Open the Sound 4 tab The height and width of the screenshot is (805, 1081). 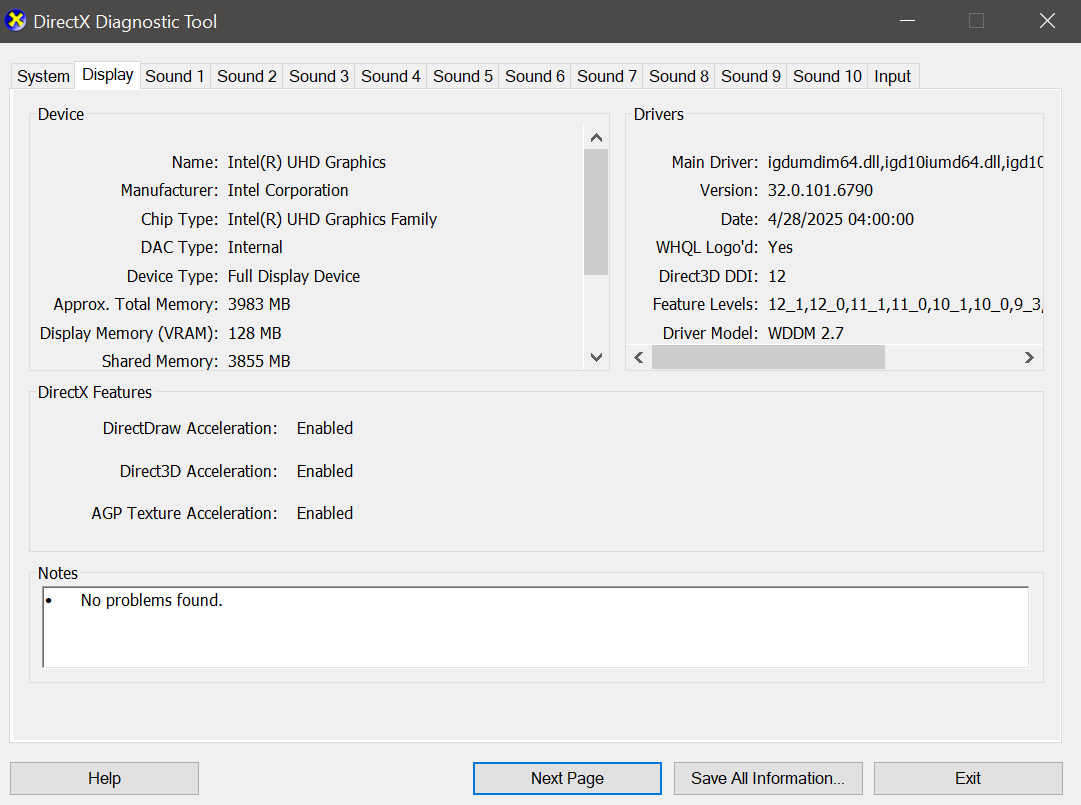pyautogui.click(x=390, y=77)
